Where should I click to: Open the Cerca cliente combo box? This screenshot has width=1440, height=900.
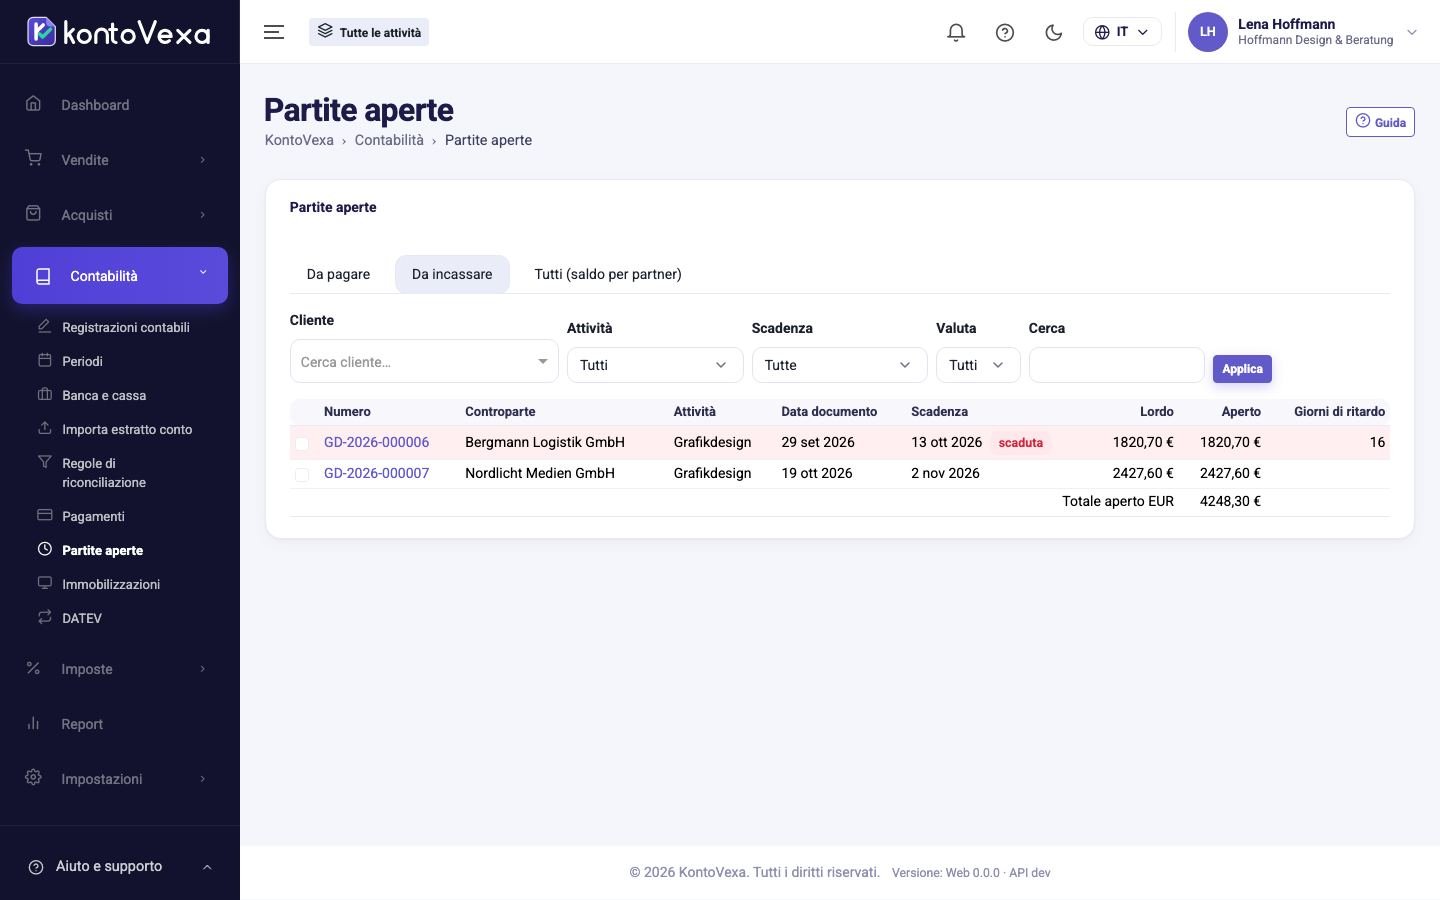click(x=424, y=361)
